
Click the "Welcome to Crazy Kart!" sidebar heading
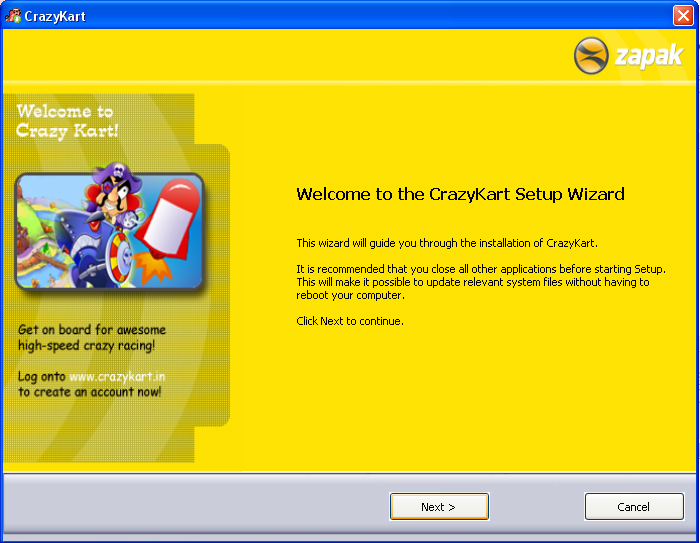tap(67, 121)
